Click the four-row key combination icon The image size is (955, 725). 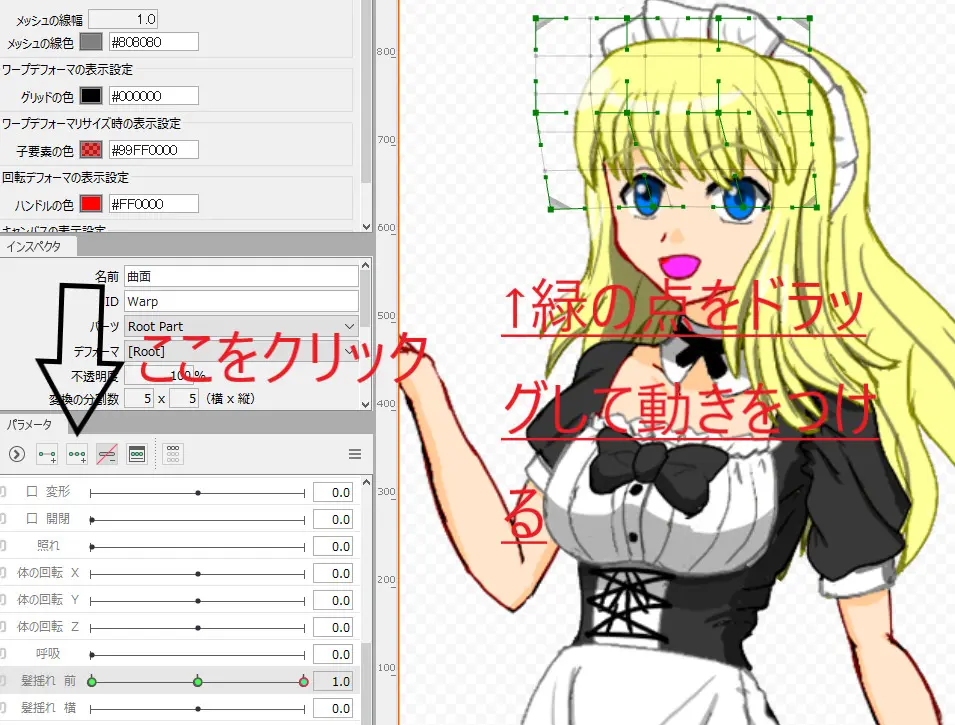(173, 454)
